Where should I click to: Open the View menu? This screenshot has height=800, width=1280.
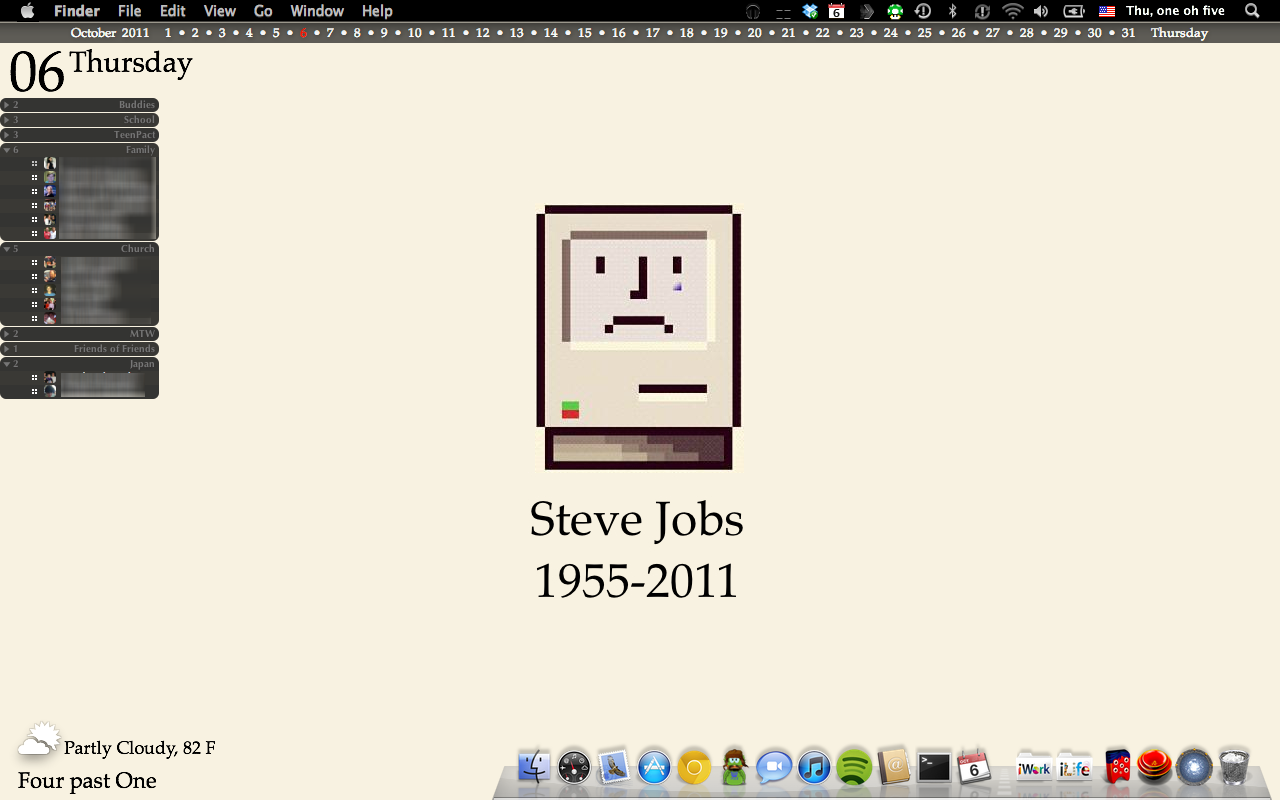(x=220, y=11)
